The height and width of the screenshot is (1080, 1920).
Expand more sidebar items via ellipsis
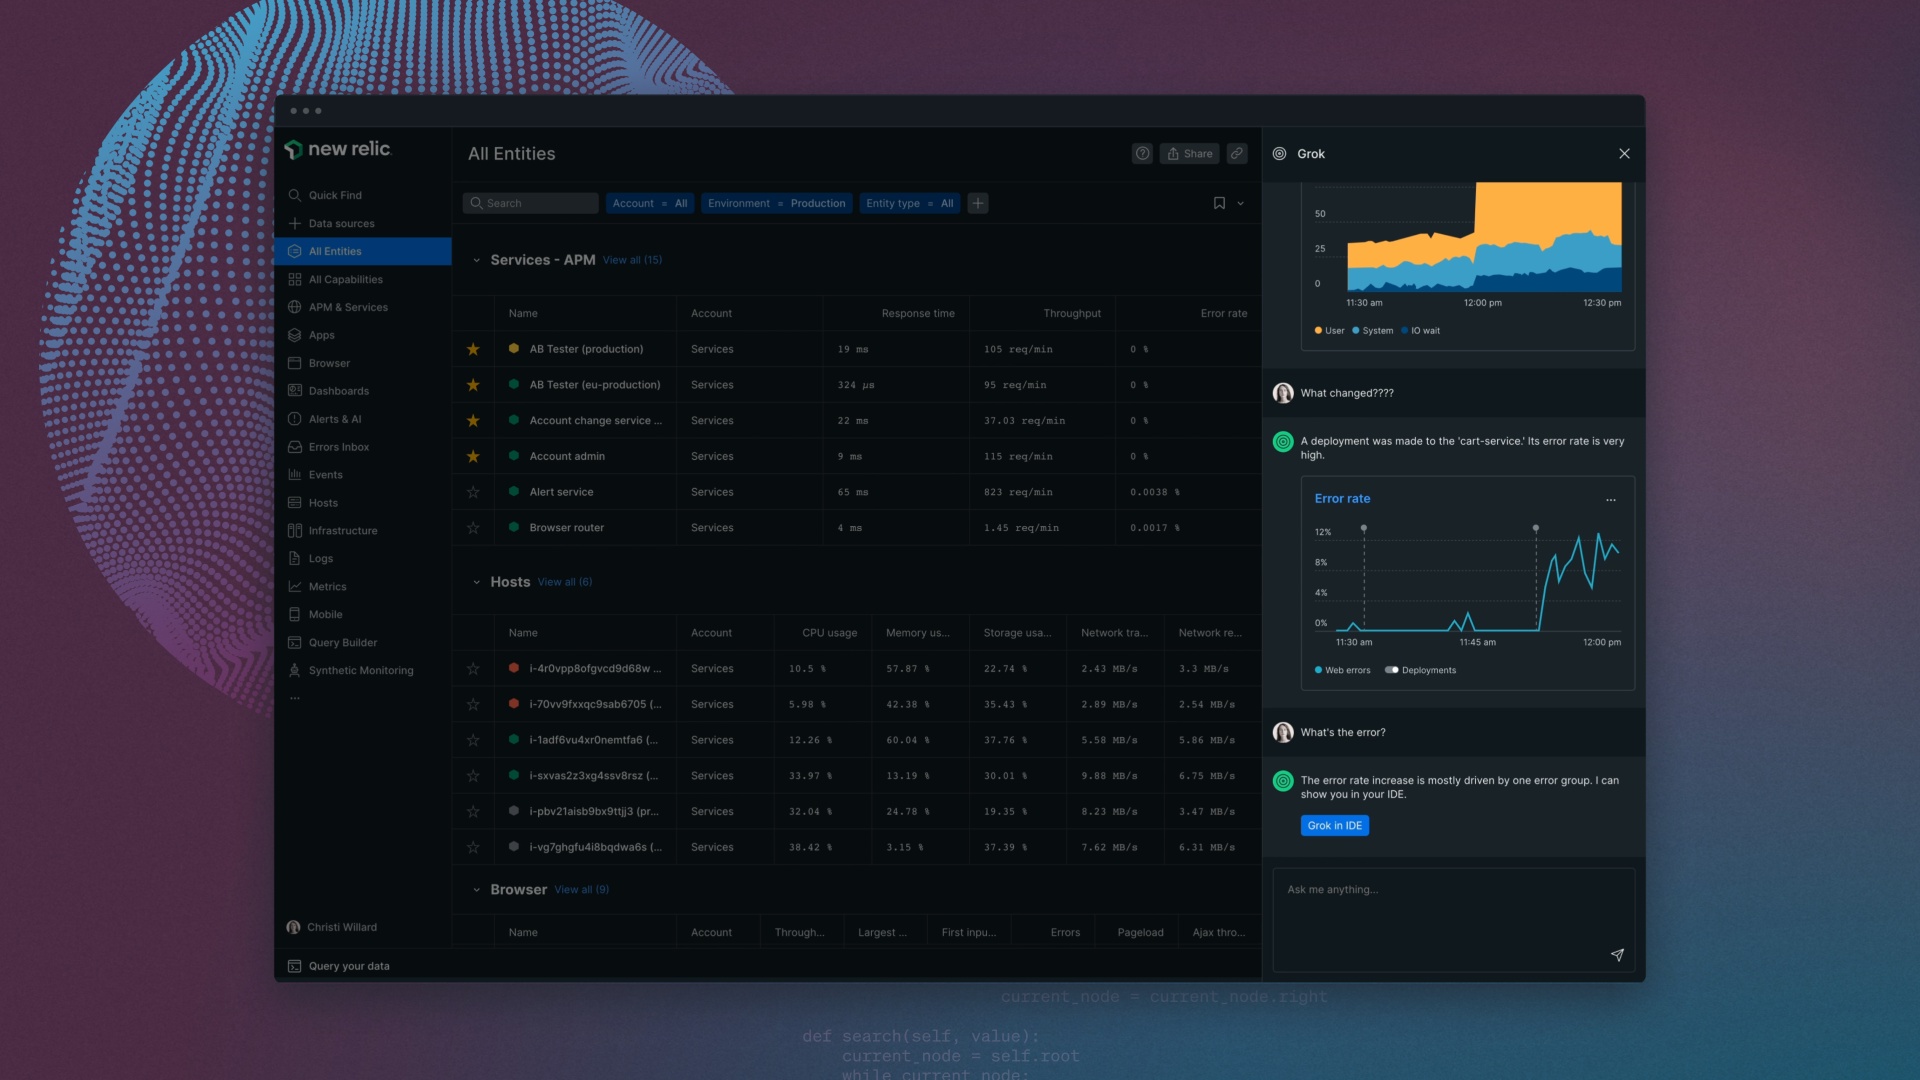coord(294,698)
